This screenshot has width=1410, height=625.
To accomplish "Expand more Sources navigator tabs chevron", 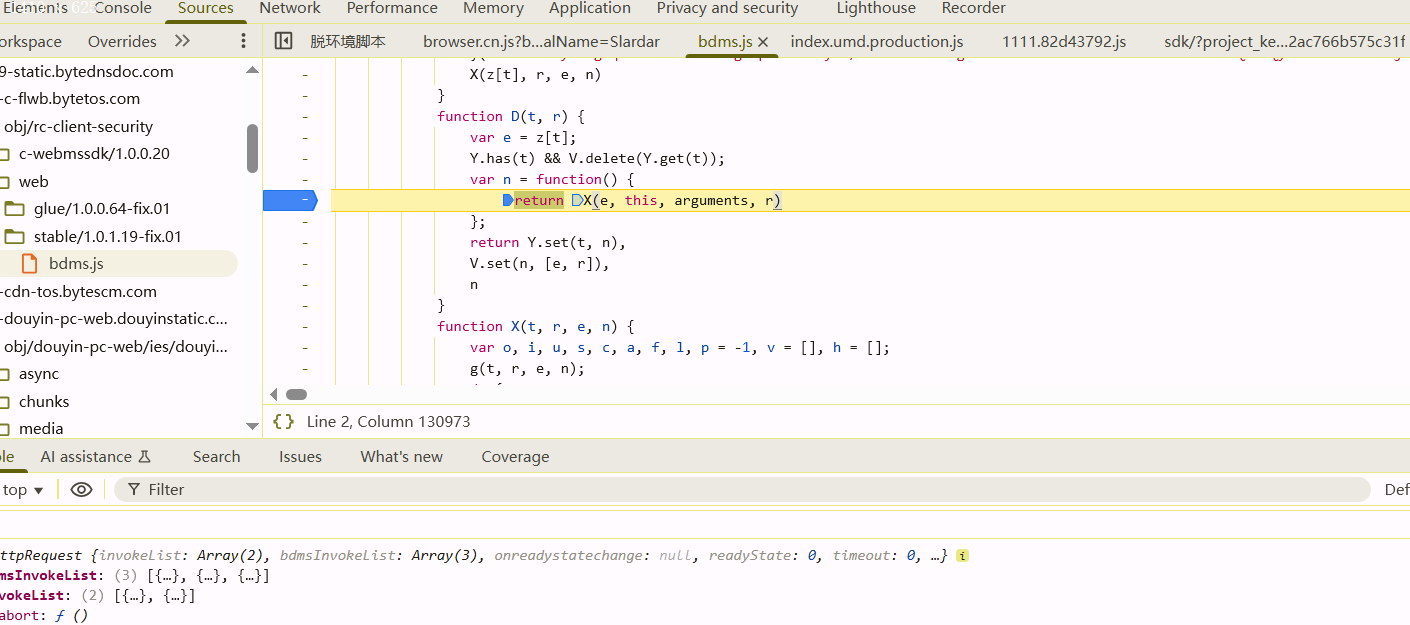I will point(182,41).
